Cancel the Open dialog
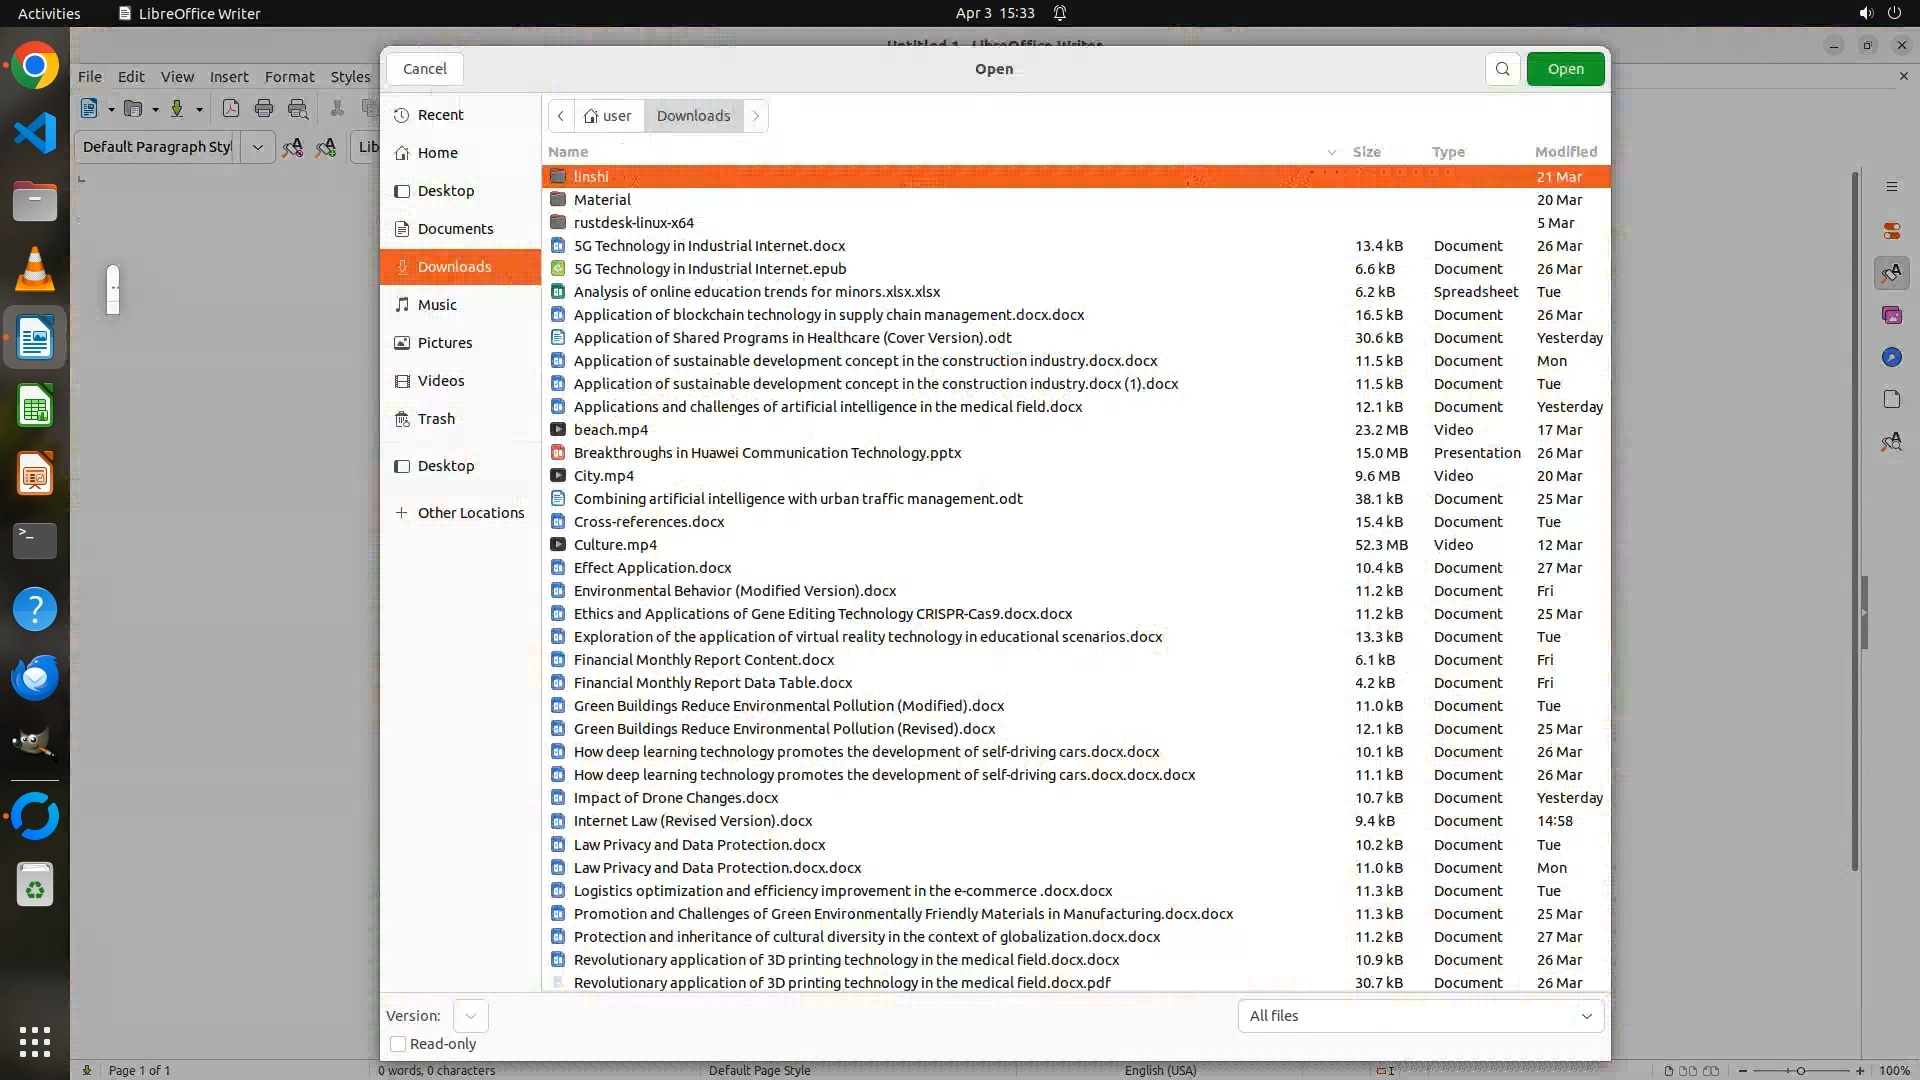The width and height of the screenshot is (1920, 1080). coord(424,69)
